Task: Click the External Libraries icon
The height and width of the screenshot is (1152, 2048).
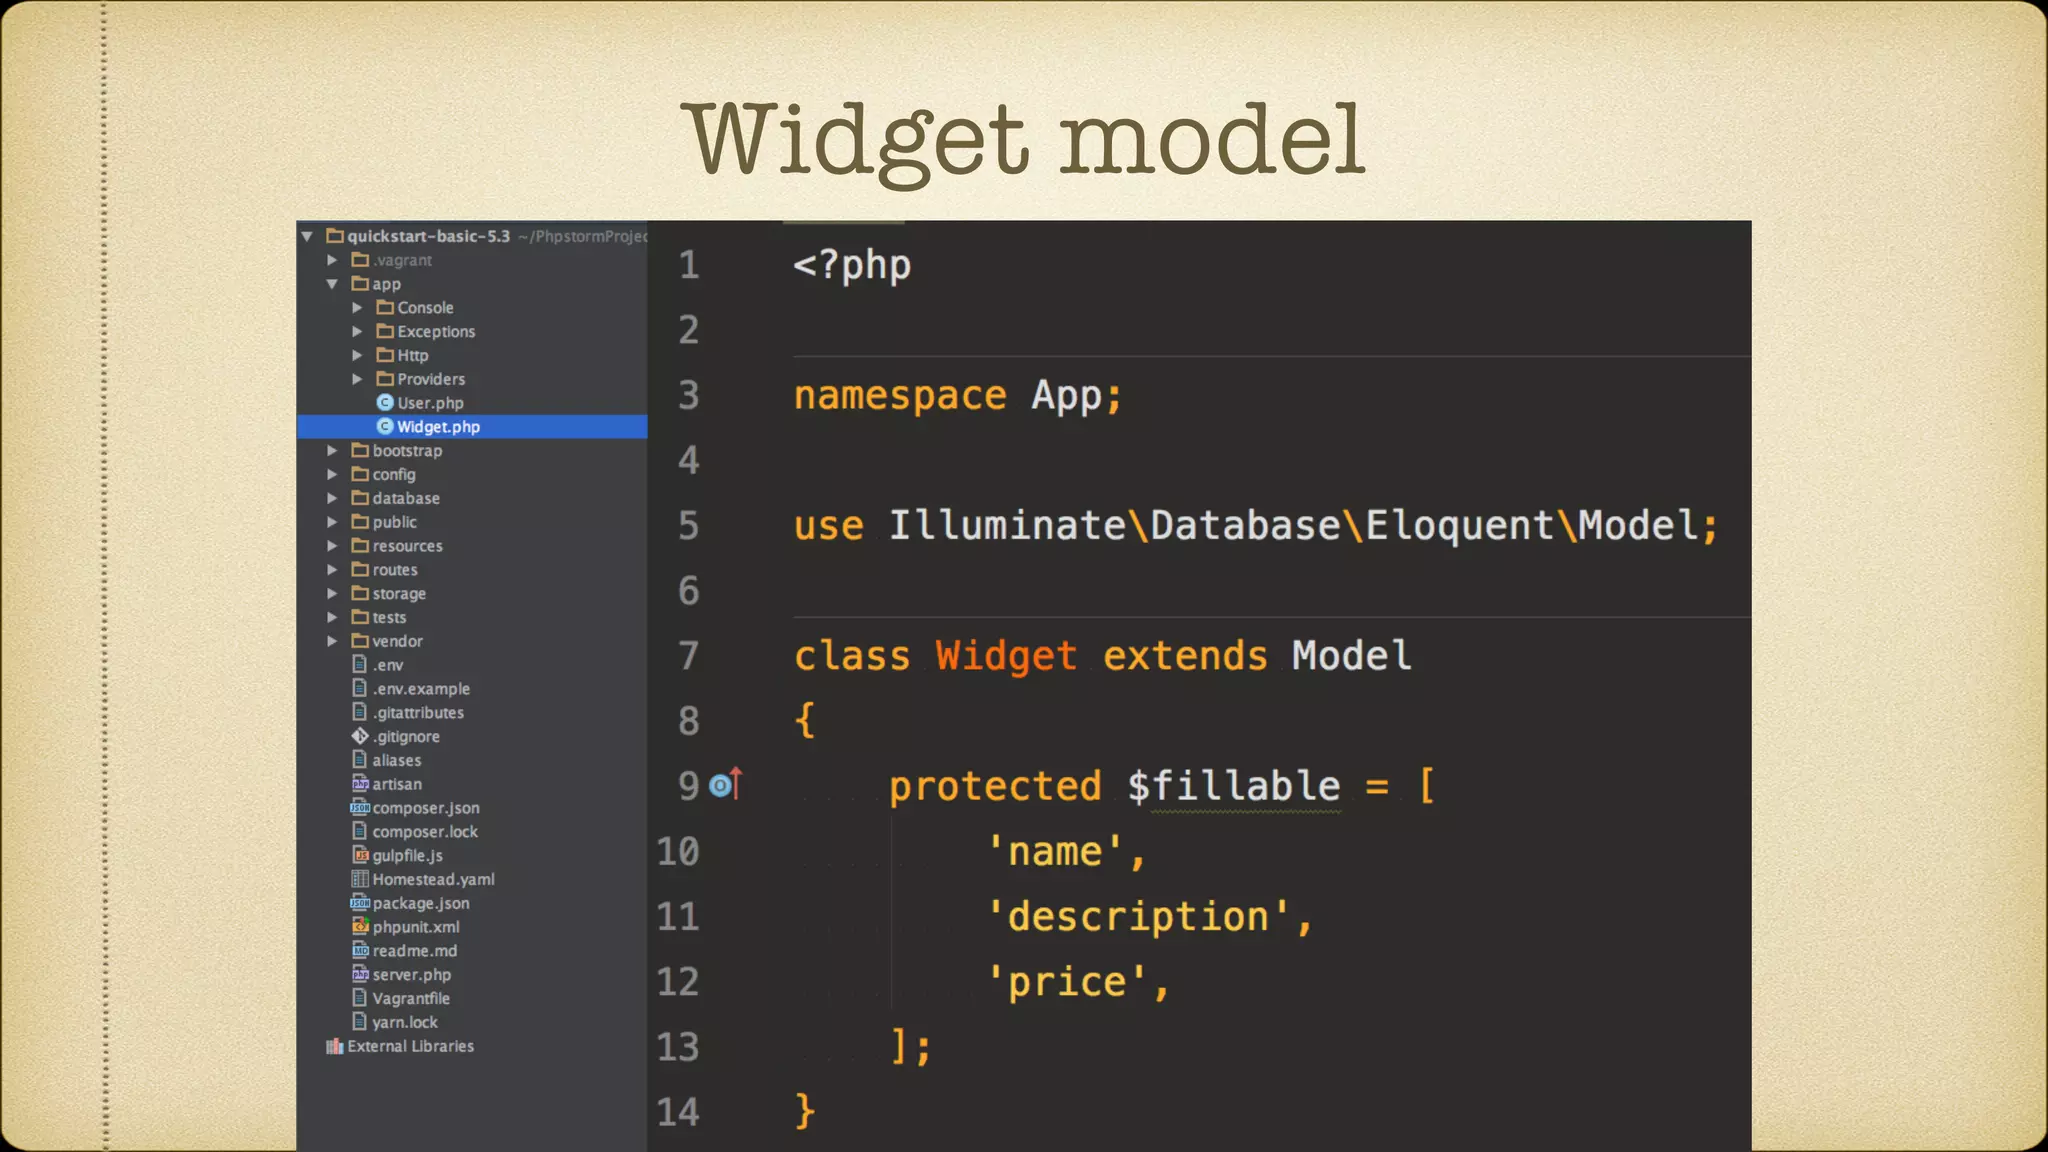Action: pyautogui.click(x=335, y=1046)
